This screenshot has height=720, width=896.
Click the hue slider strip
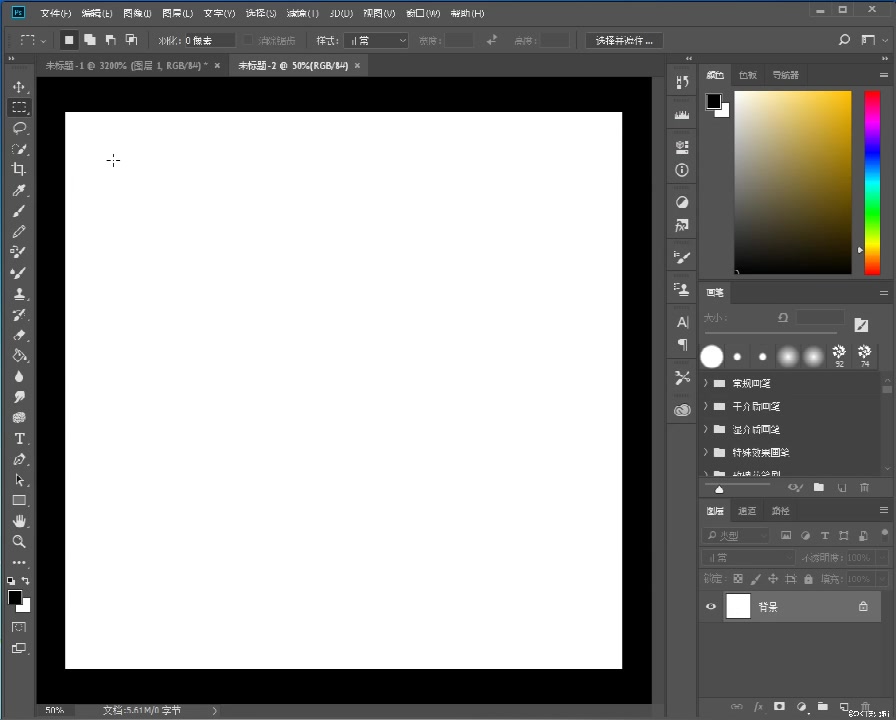[x=872, y=183]
